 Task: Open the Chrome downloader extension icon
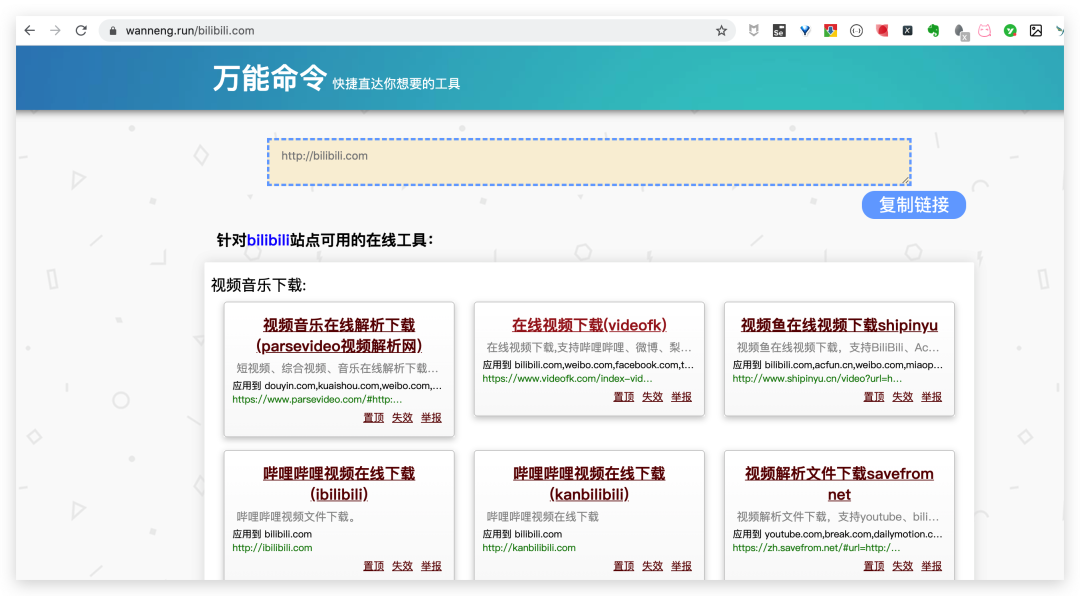[831, 30]
